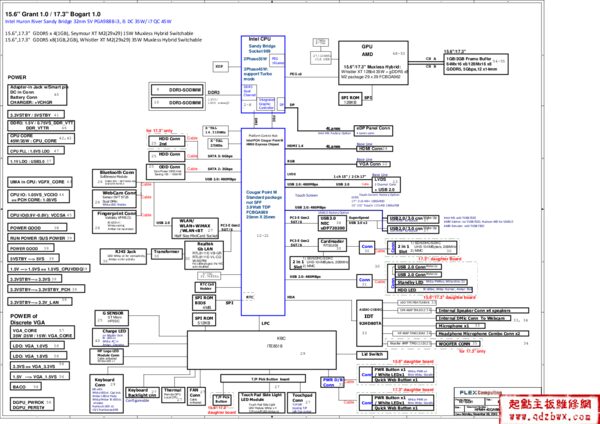The height and width of the screenshot is (424, 600).
Task: Click the GPU AMD block
Action: [373, 63]
